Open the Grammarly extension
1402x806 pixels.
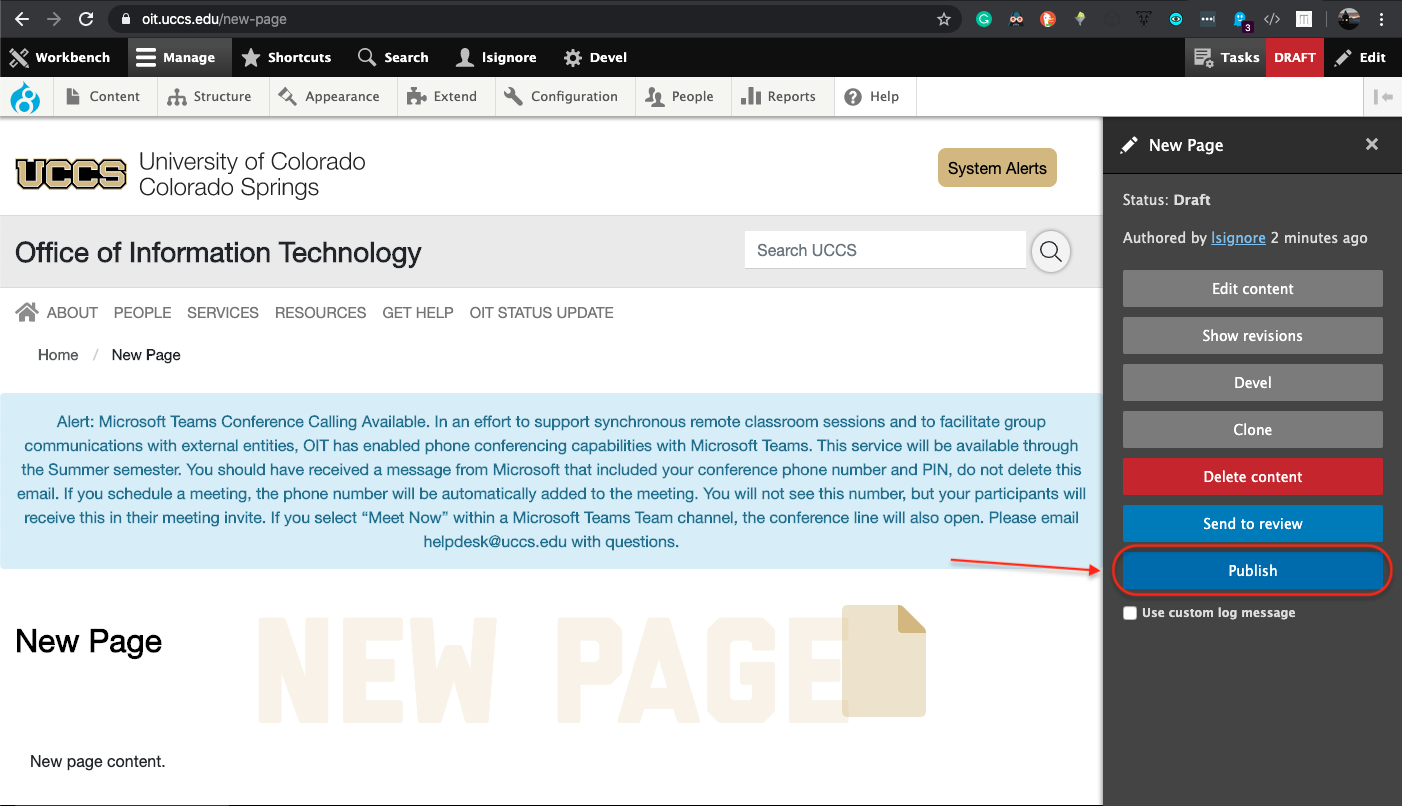[x=984, y=19]
